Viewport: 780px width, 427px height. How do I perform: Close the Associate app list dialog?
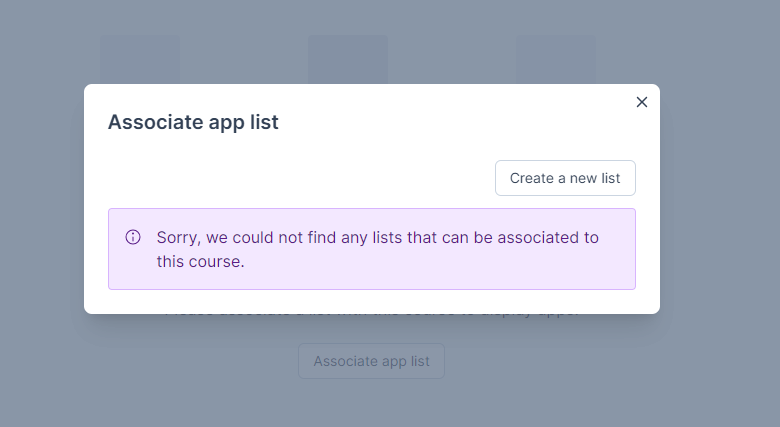pyautogui.click(x=642, y=102)
